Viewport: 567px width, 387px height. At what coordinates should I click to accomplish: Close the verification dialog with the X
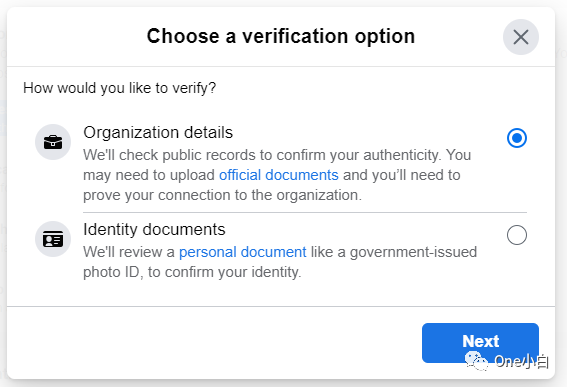coord(521,37)
